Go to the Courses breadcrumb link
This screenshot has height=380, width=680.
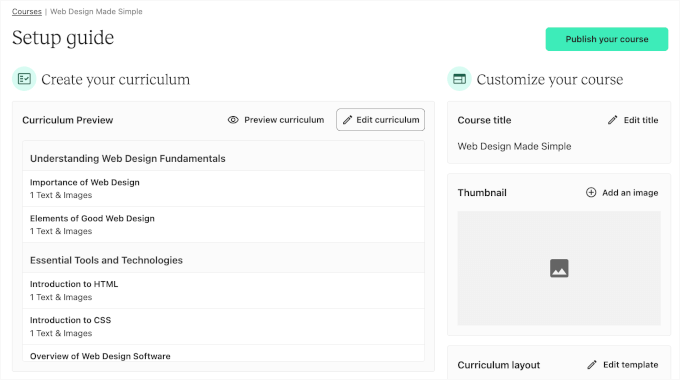coord(27,12)
